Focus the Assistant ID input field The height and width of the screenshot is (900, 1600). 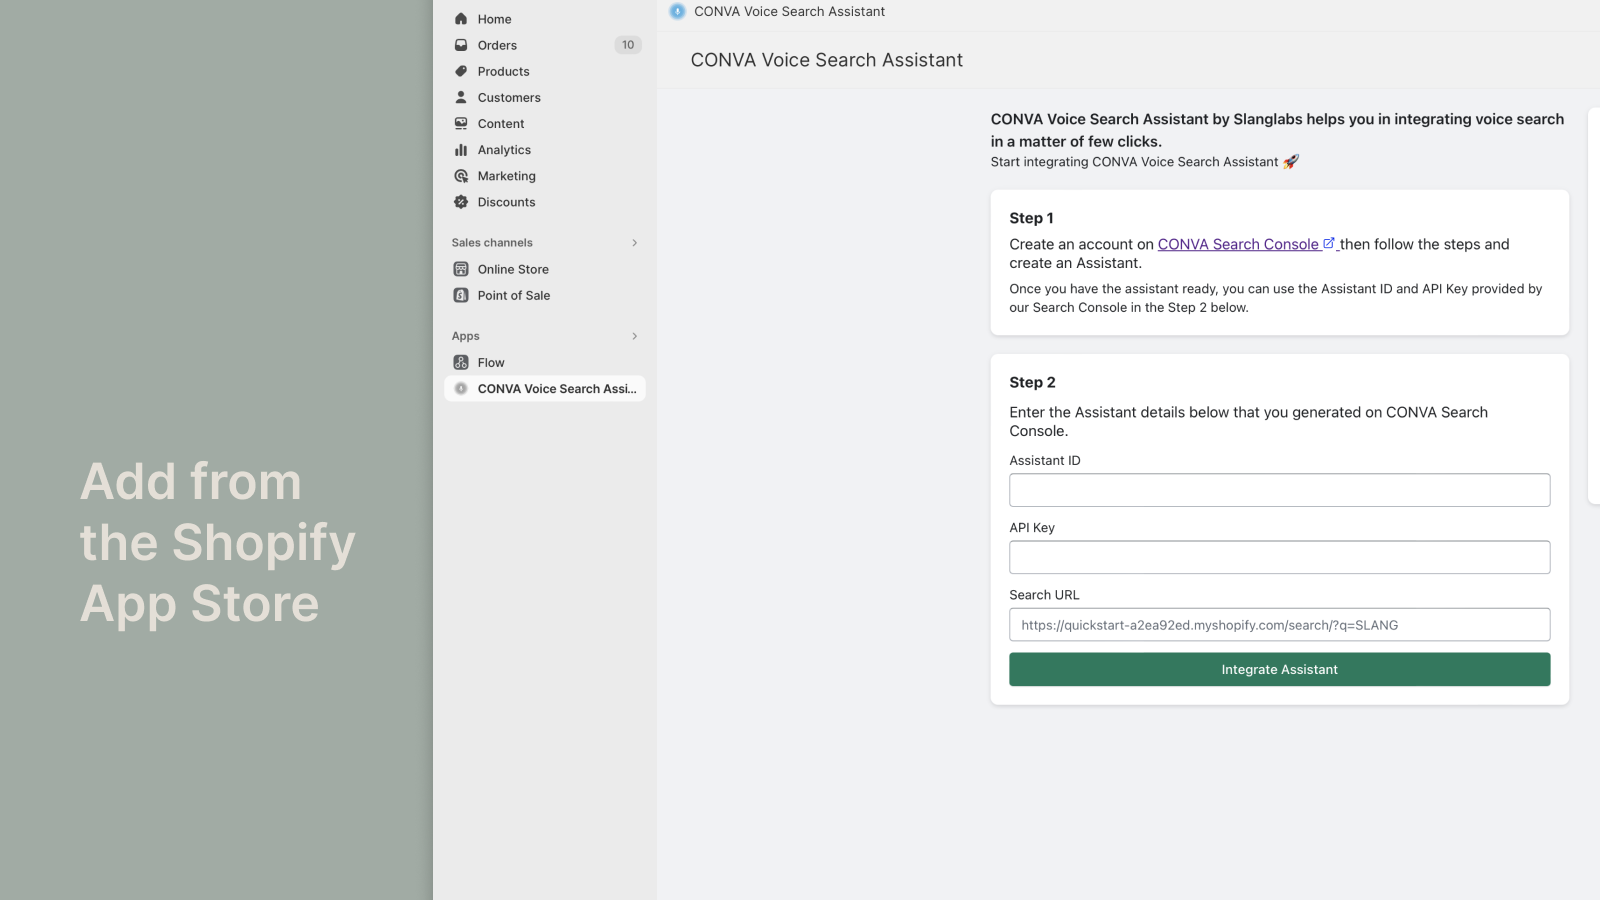(x=1279, y=490)
